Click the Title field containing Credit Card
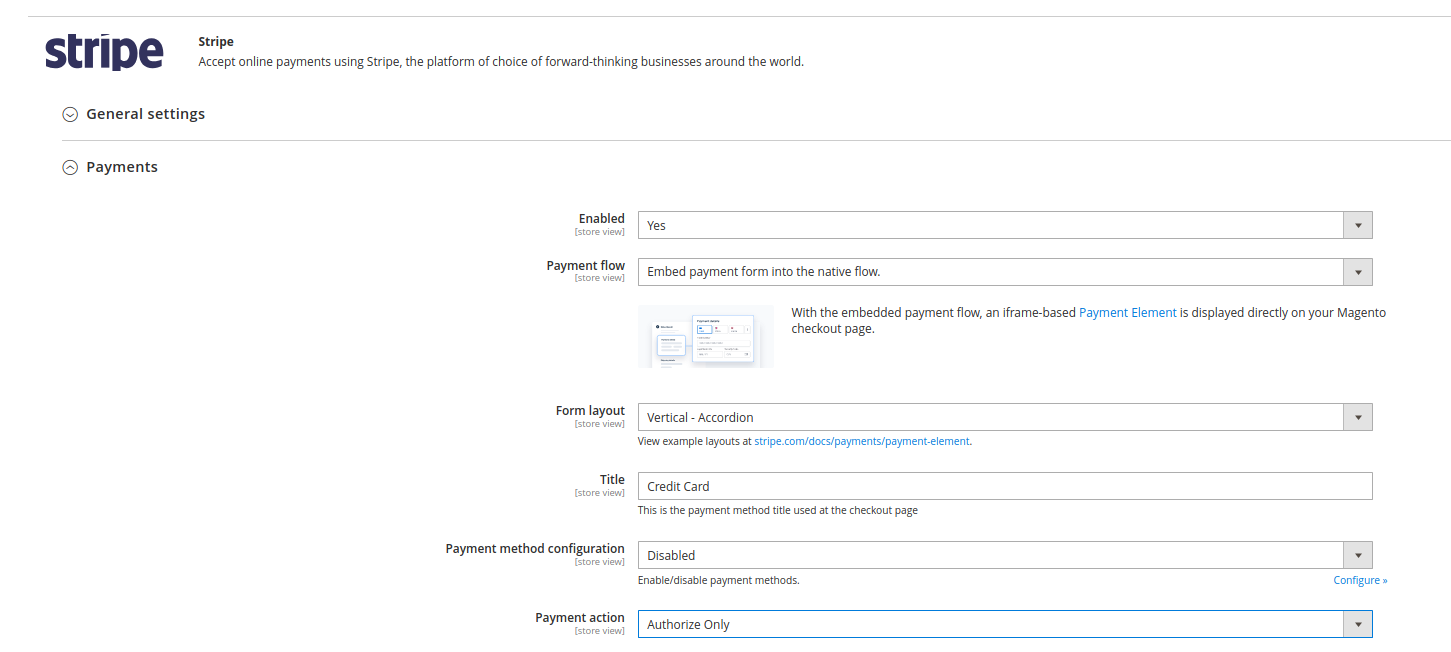The width and height of the screenshot is (1451, 652). coord(1004,486)
